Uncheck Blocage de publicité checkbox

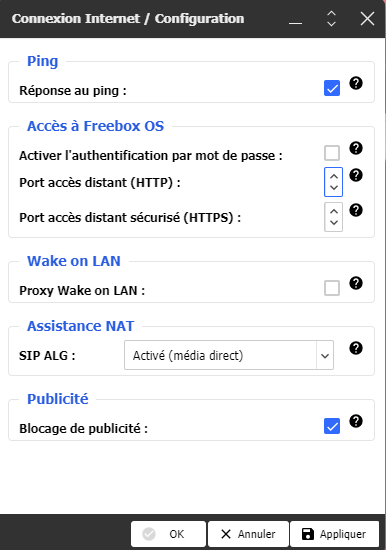[332, 426]
